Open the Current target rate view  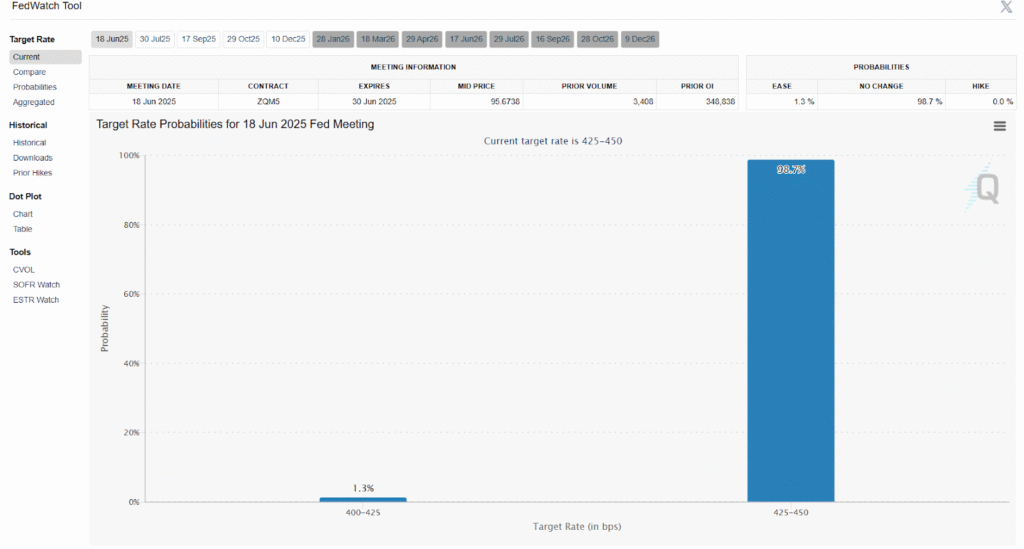45,57
